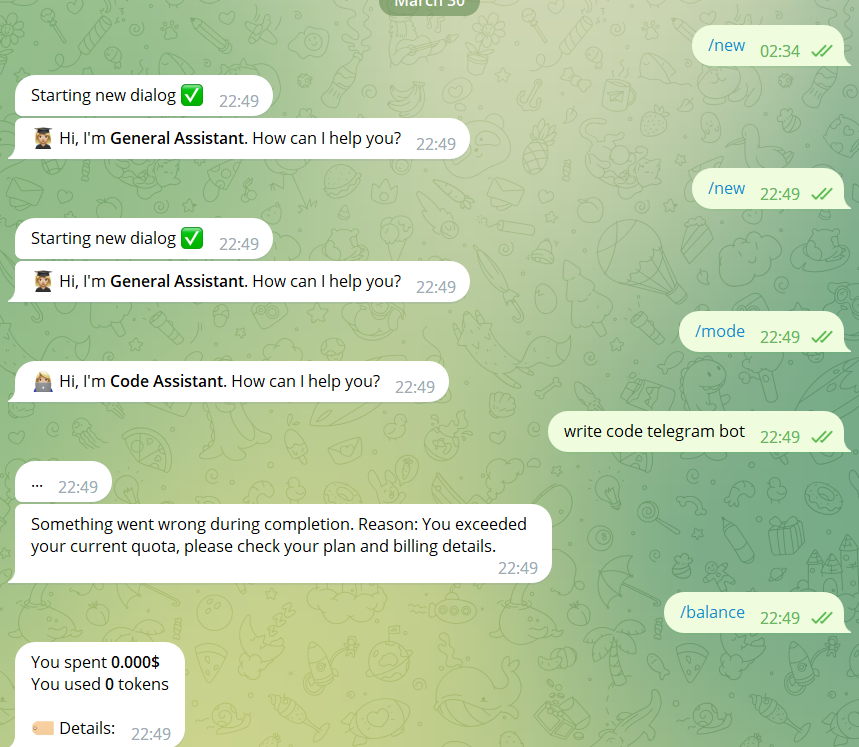The image size is (859, 747).
Task: Click the /mode command link
Action: point(719,331)
